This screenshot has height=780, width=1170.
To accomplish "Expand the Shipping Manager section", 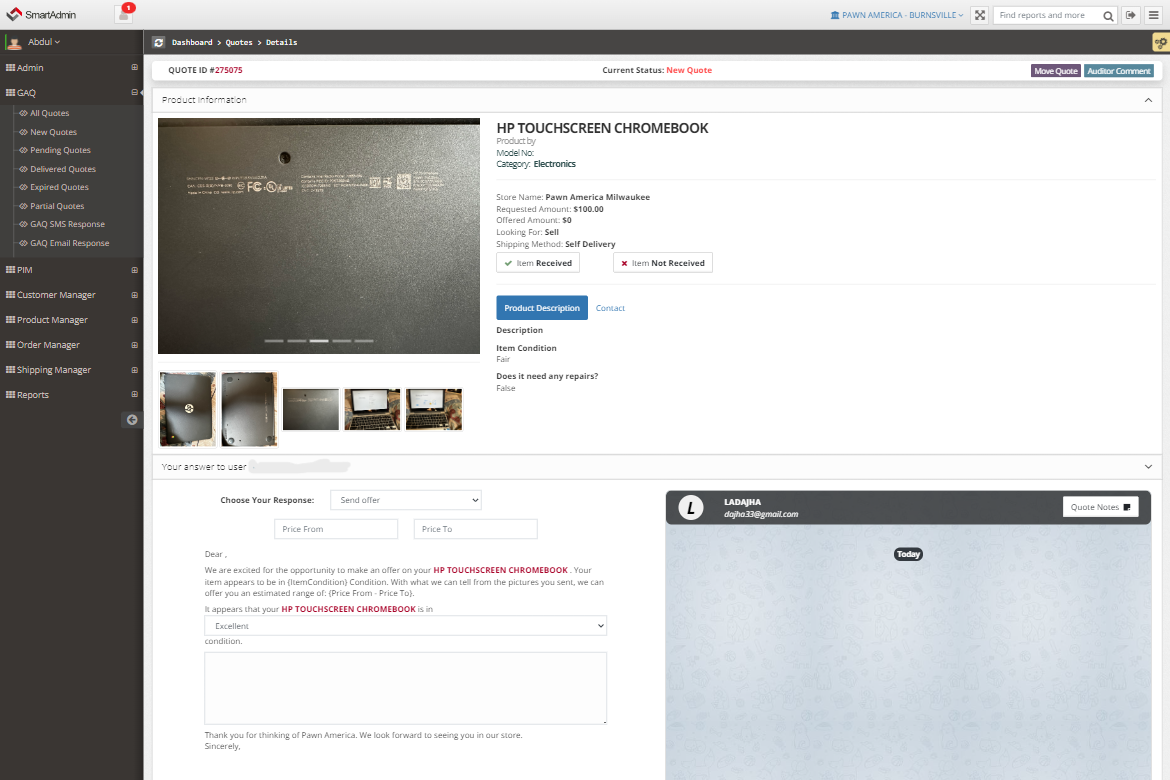I will 134,369.
